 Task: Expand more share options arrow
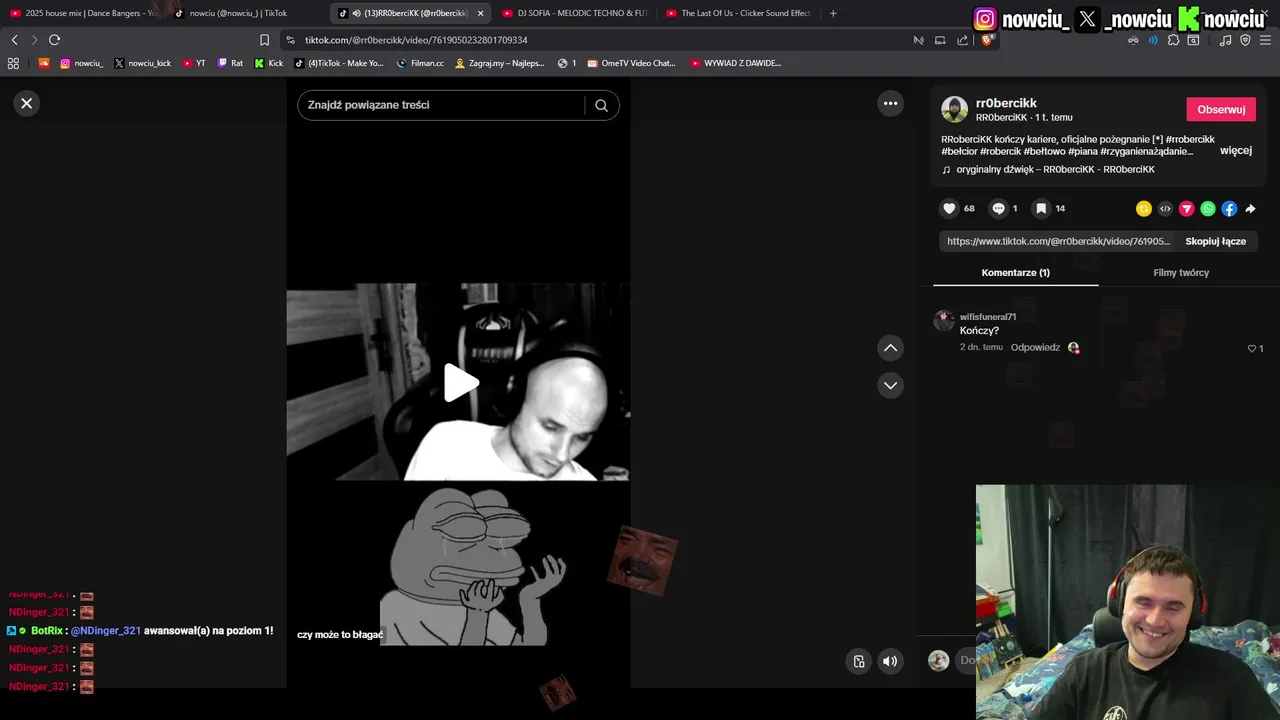click(1250, 209)
